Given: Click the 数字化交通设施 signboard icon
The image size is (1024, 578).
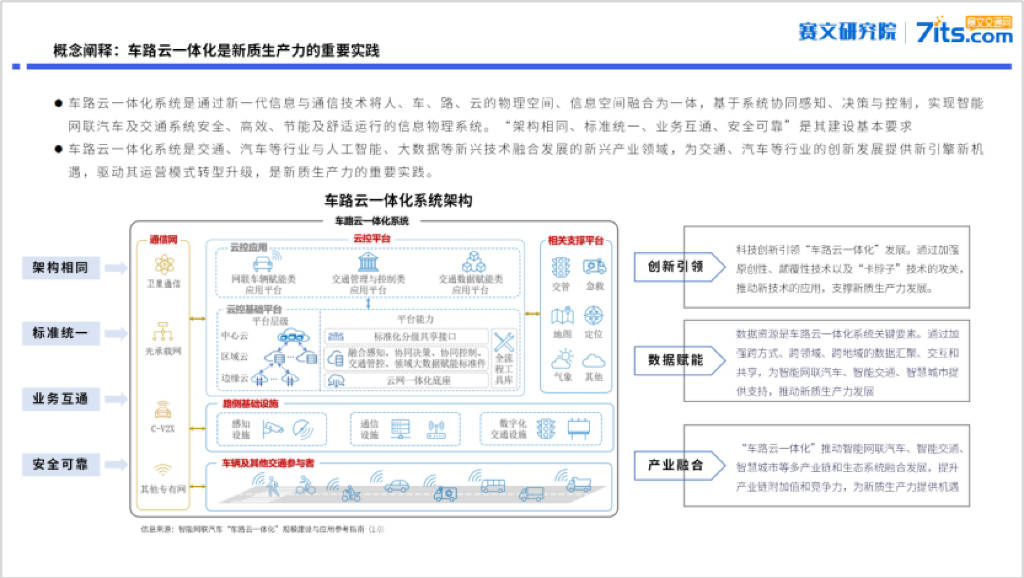Looking at the screenshot, I should 579,429.
